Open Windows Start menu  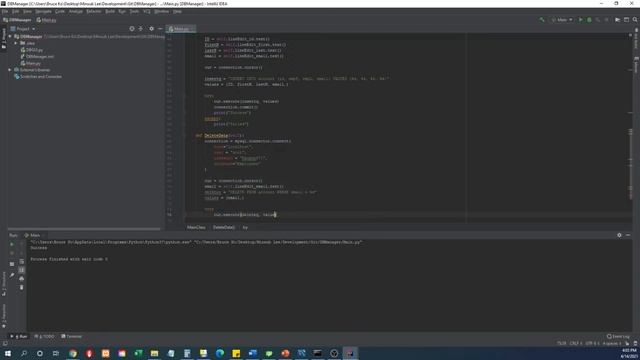(x=7, y=353)
